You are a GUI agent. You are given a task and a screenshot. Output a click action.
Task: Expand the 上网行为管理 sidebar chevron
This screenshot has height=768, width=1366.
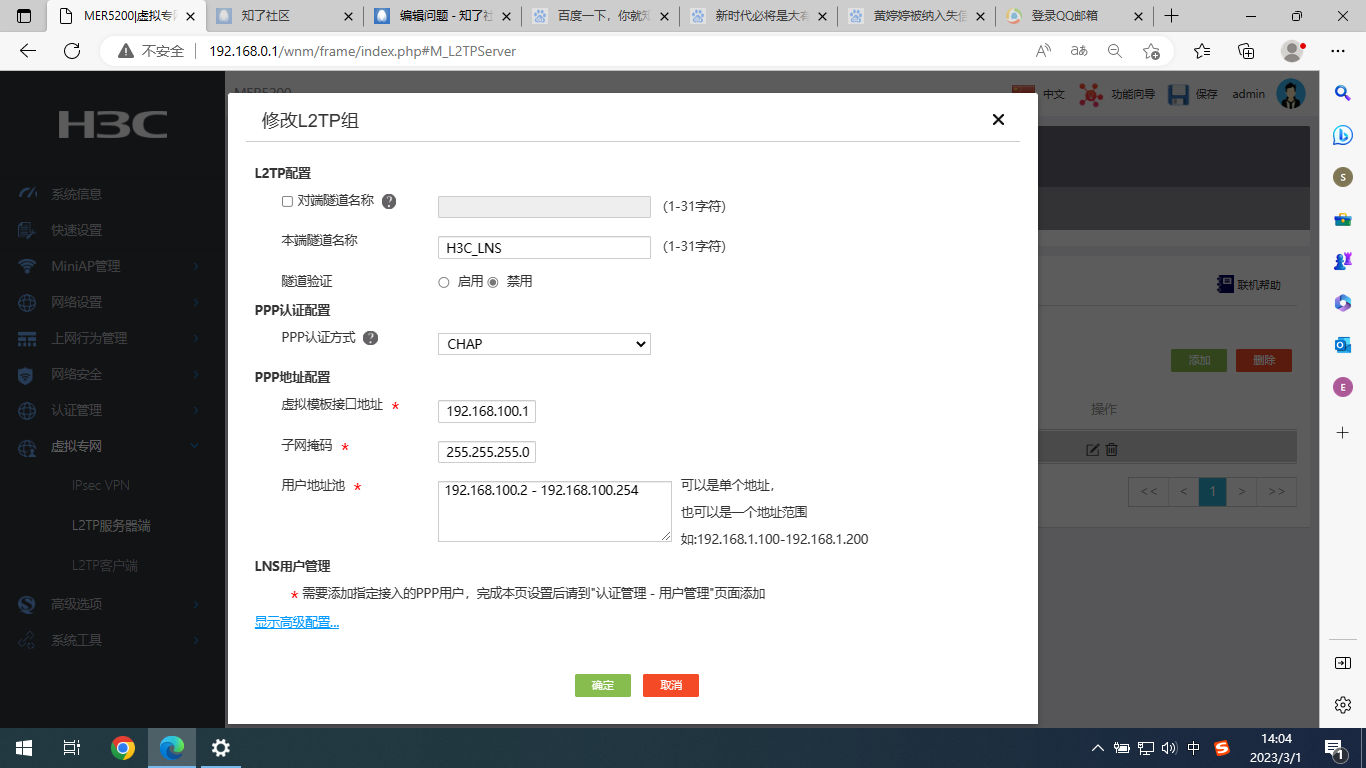[x=196, y=338]
